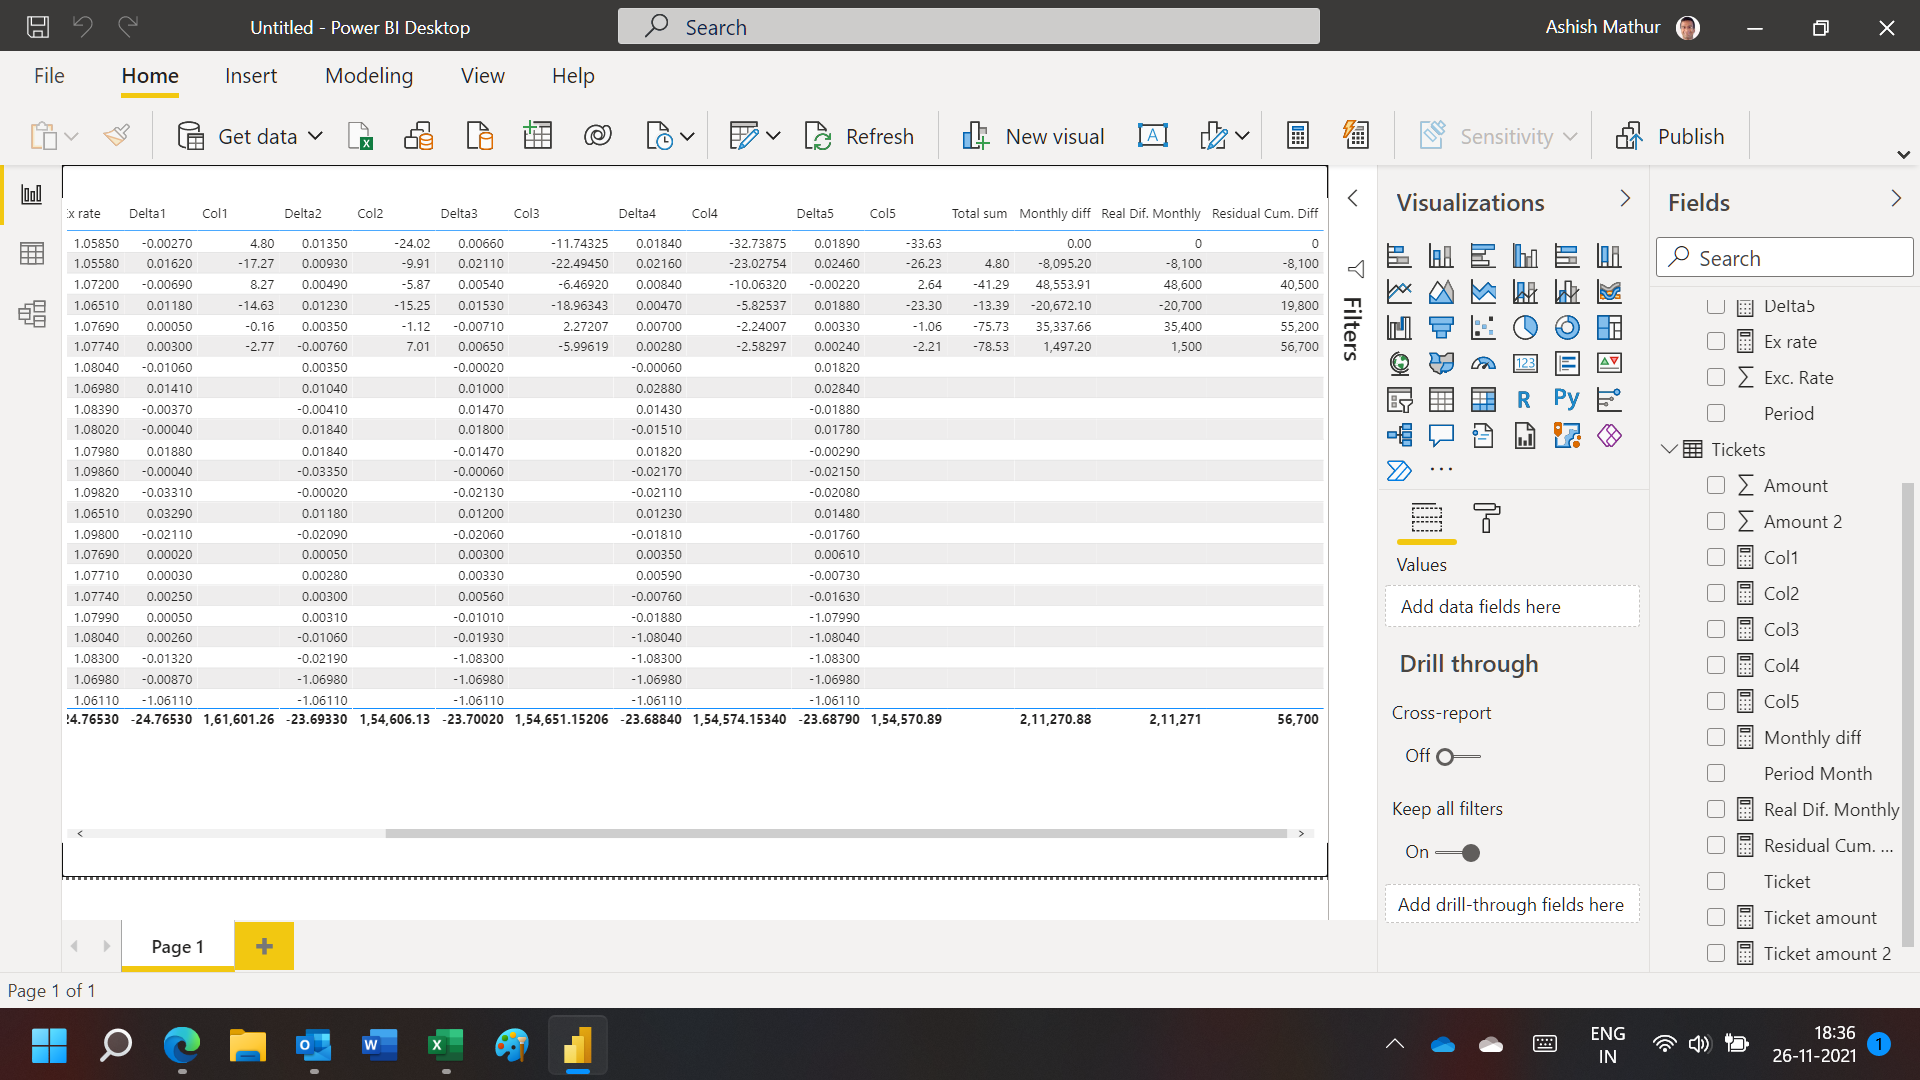Open Model view in left sidebar
The height and width of the screenshot is (1080, 1920).
coord(32,314)
